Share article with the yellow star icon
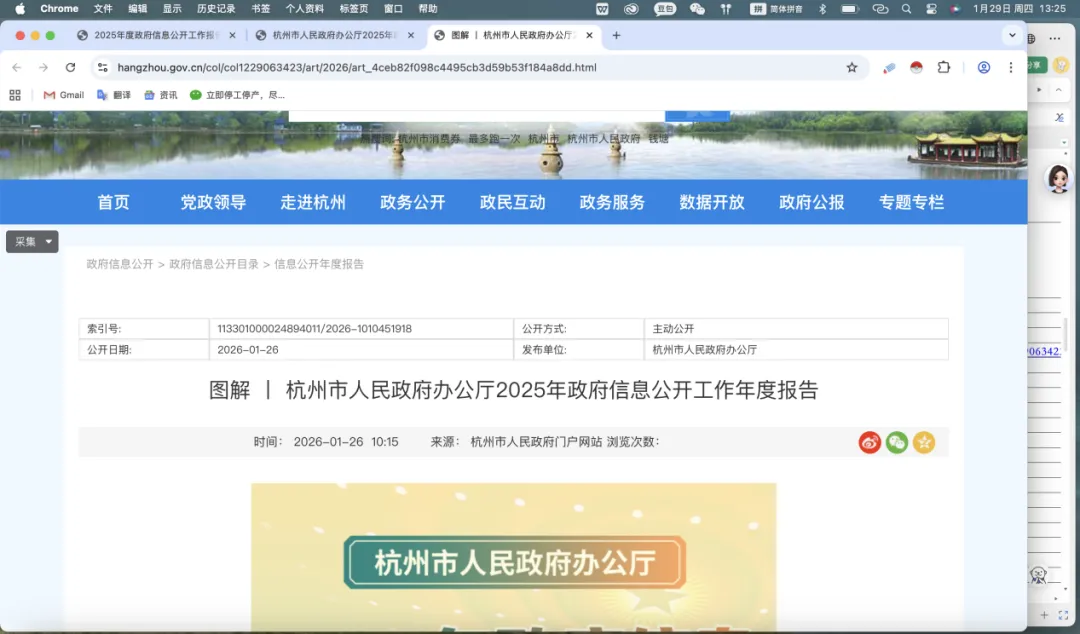The width and height of the screenshot is (1080, 634). pos(924,442)
